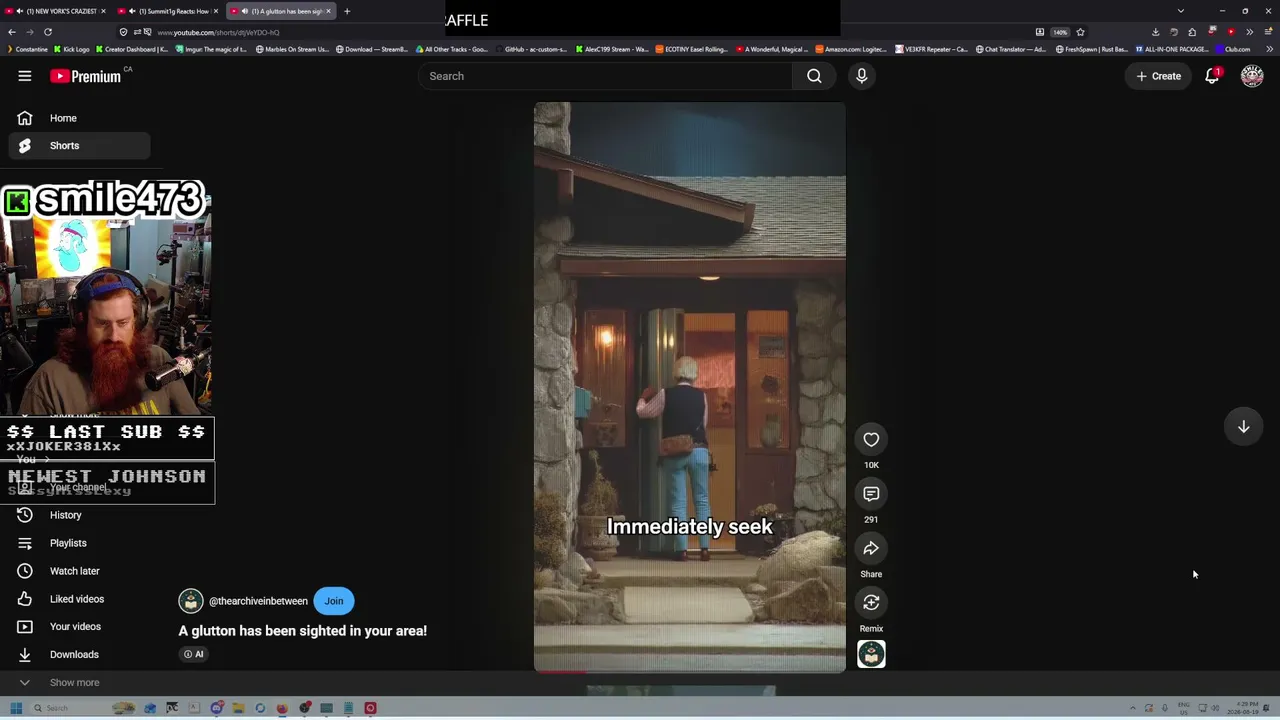
Task: Open Downloads in the sidebar
Action: (x=80, y=655)
